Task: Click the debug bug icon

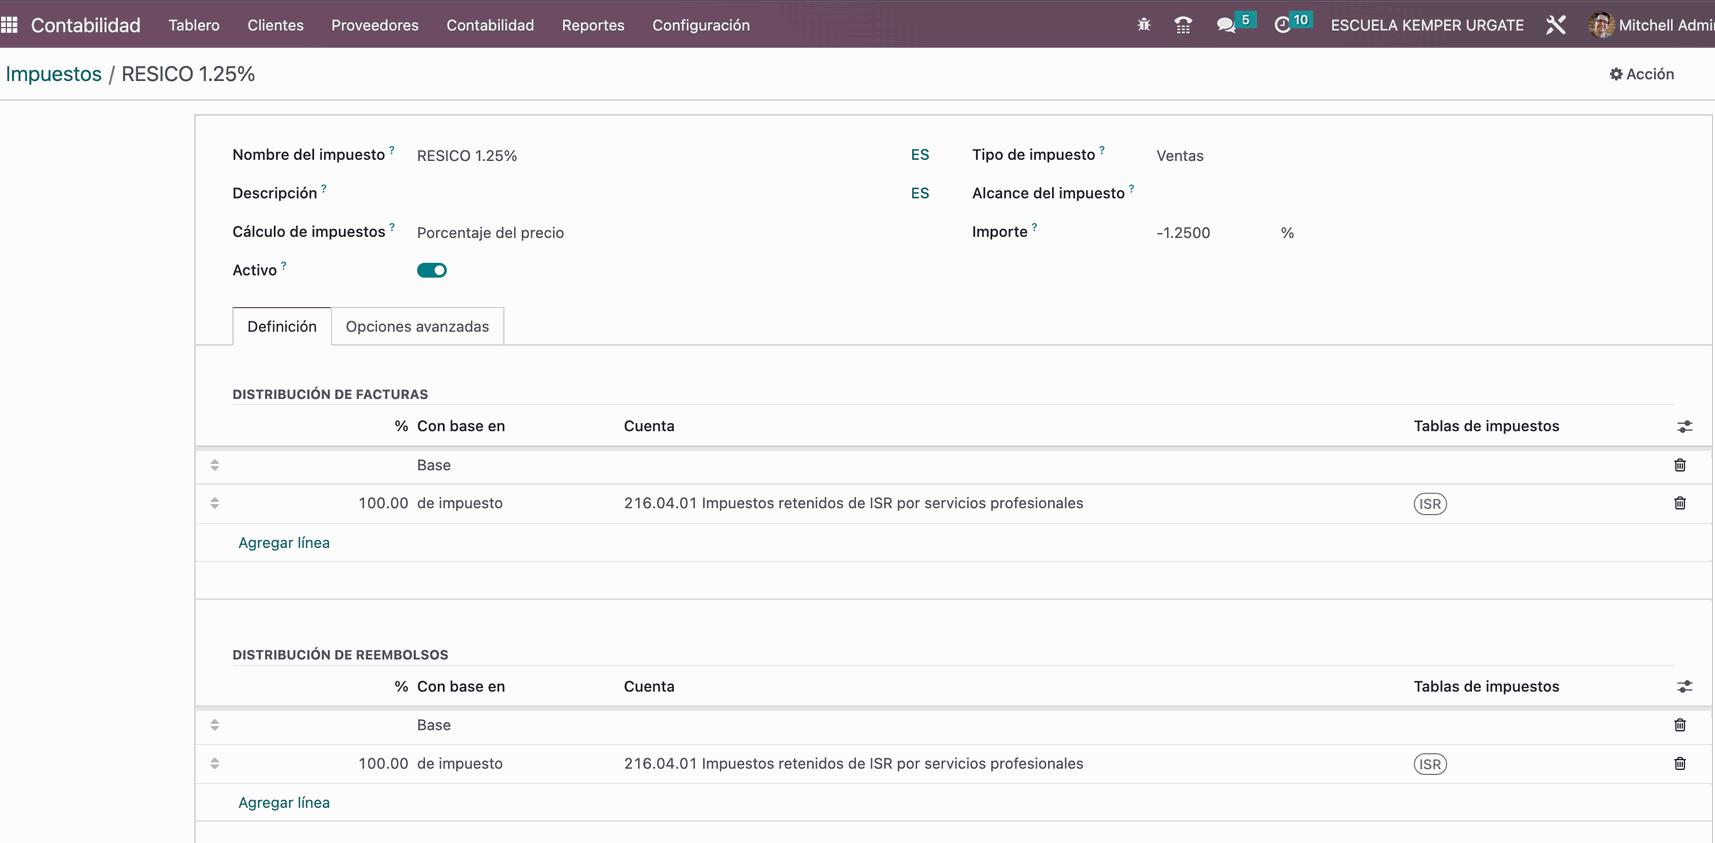Action: [x=1144, y=25]
